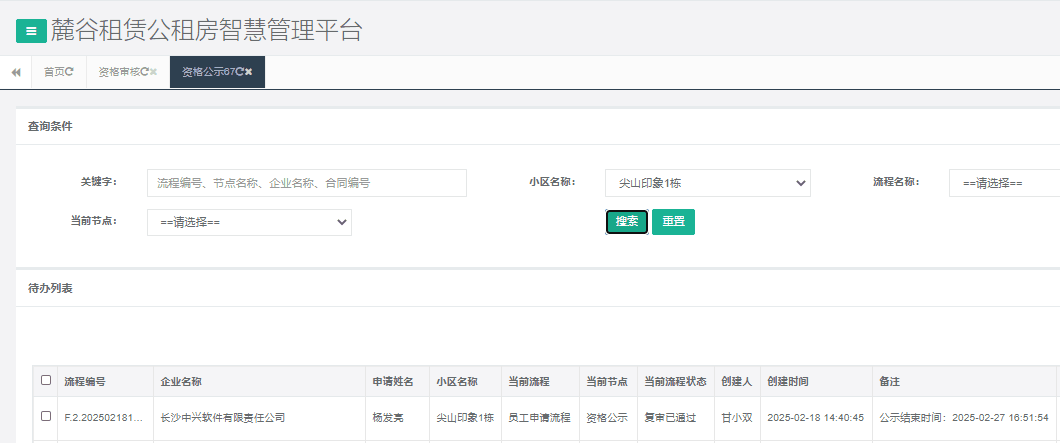Close the 资格公示67 tab with its X

pos(249,72)
